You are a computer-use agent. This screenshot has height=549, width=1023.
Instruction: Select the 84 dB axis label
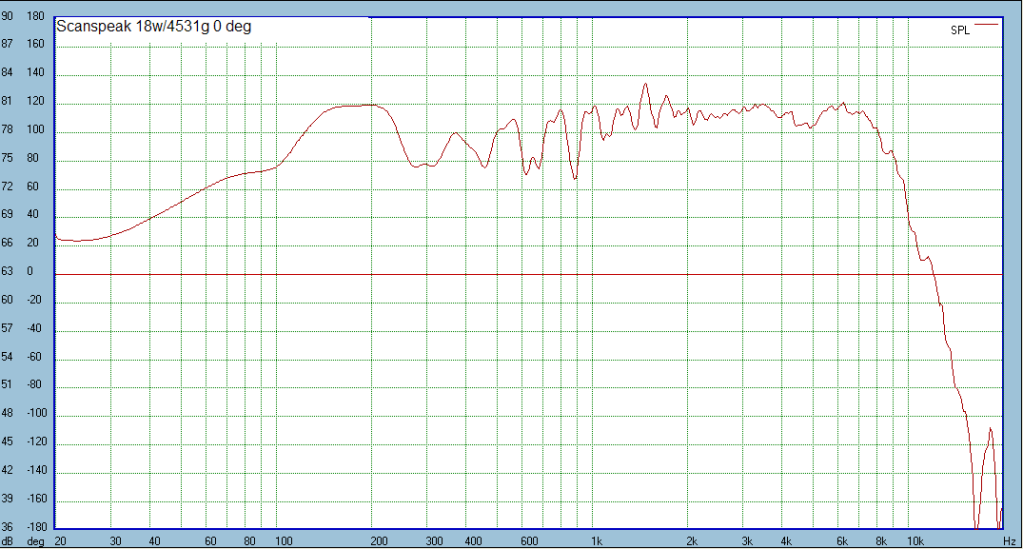(7, 72)
